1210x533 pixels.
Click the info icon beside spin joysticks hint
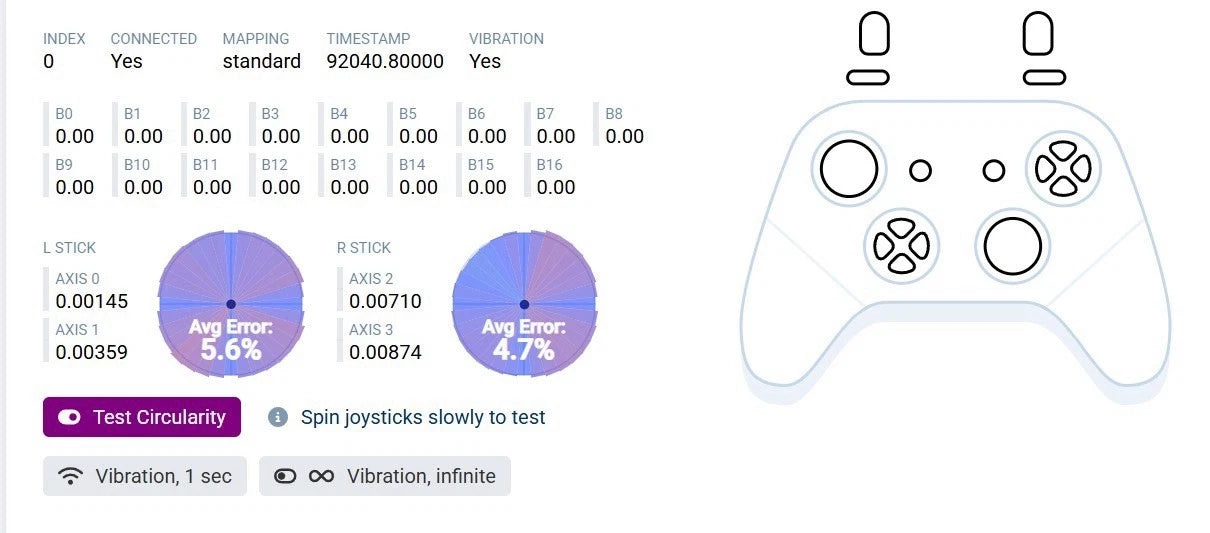pos(278,417)
